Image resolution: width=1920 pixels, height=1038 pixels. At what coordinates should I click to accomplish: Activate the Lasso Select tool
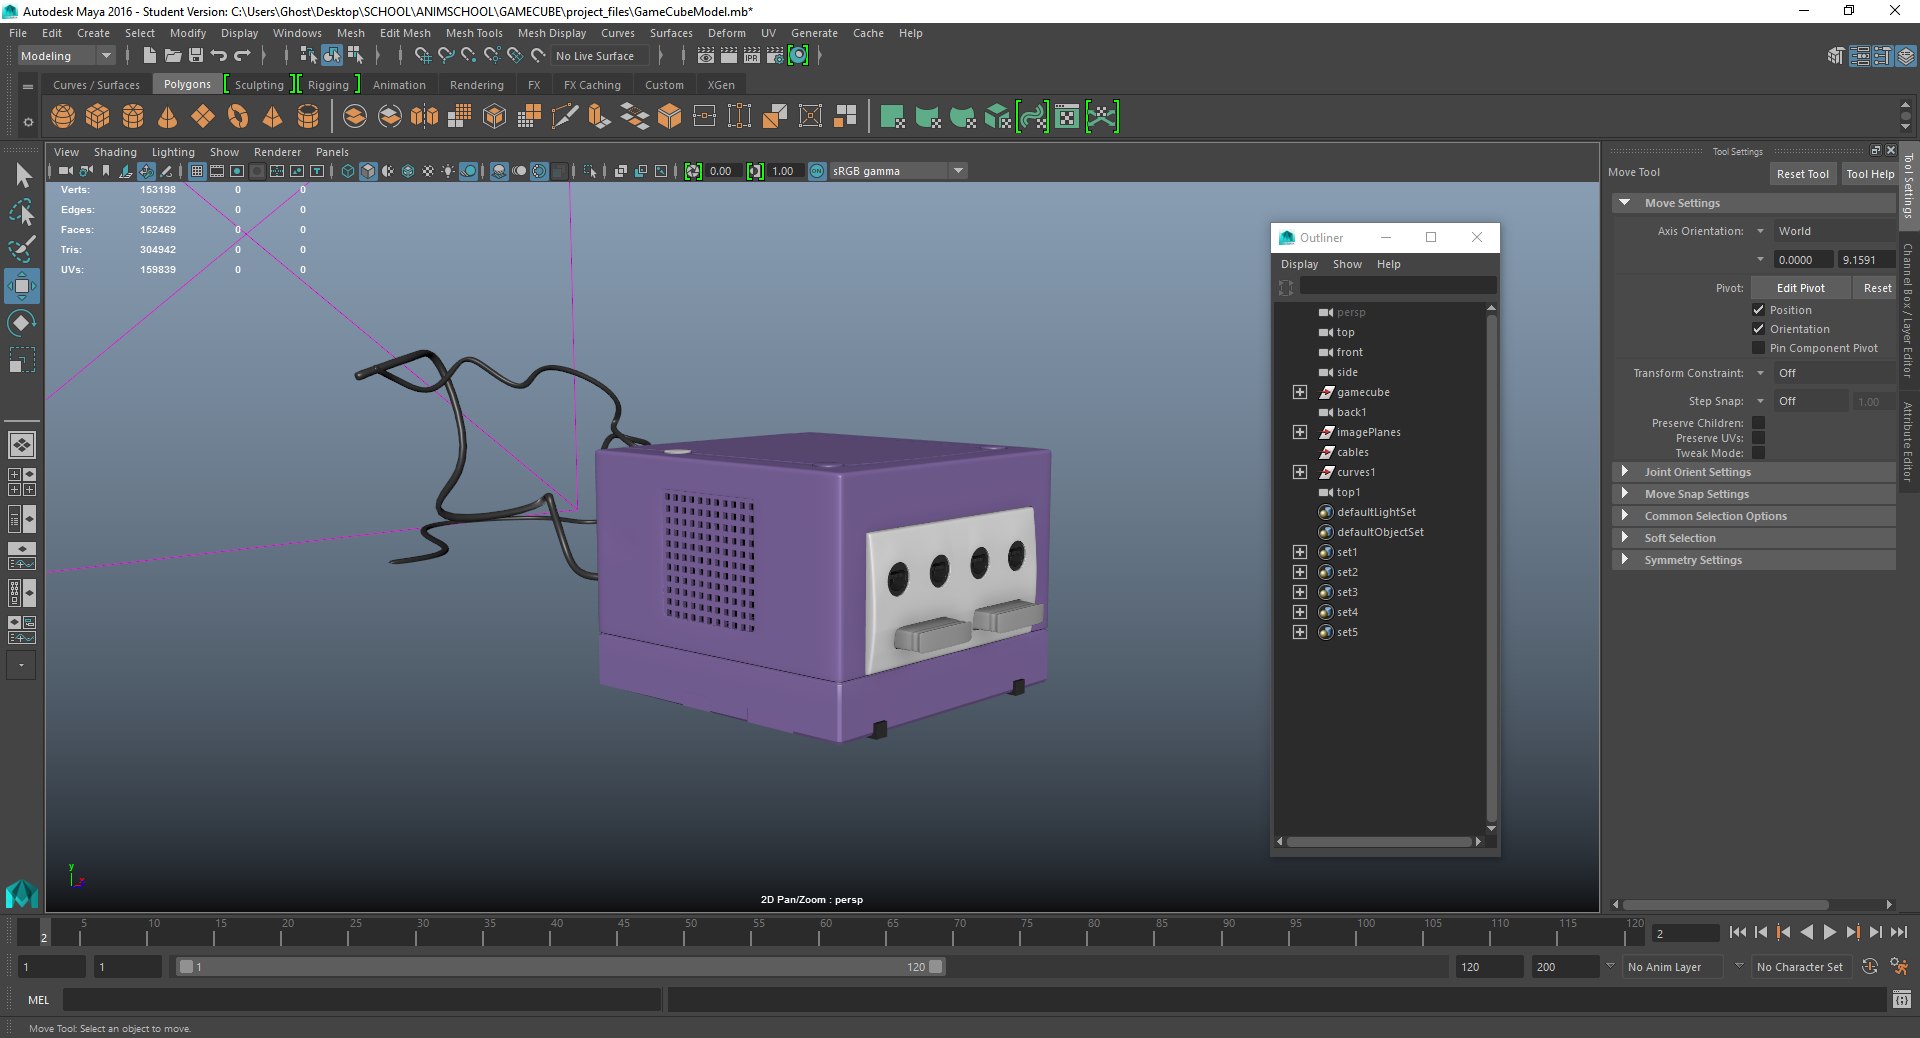(22, 212)
